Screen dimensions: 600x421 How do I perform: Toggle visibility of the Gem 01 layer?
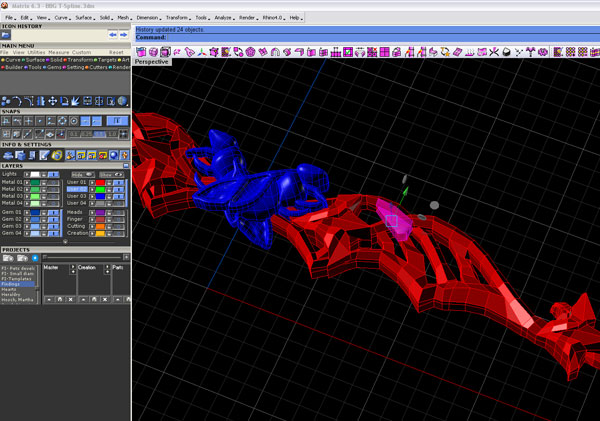click(54, 212)
